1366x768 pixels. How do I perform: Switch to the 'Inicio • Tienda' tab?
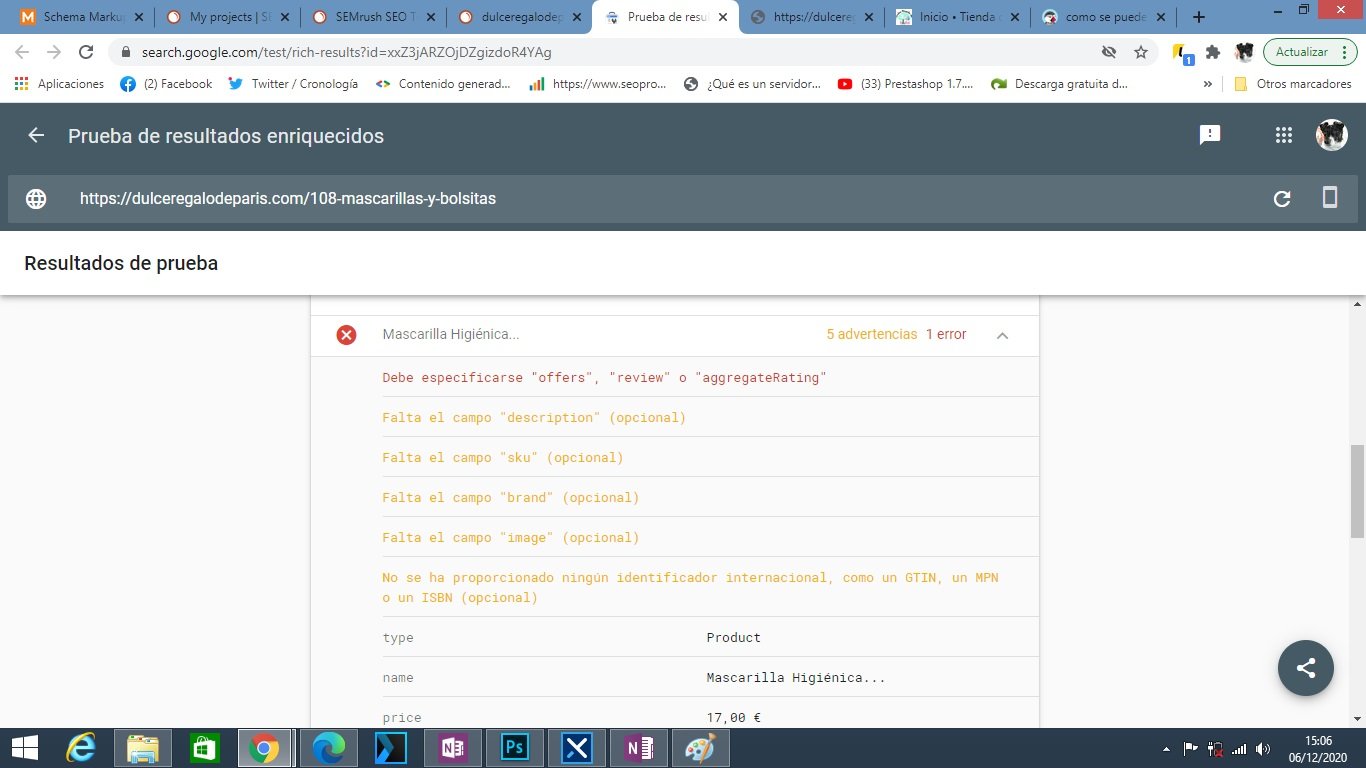pyautogui.click(x=958, y=17)
